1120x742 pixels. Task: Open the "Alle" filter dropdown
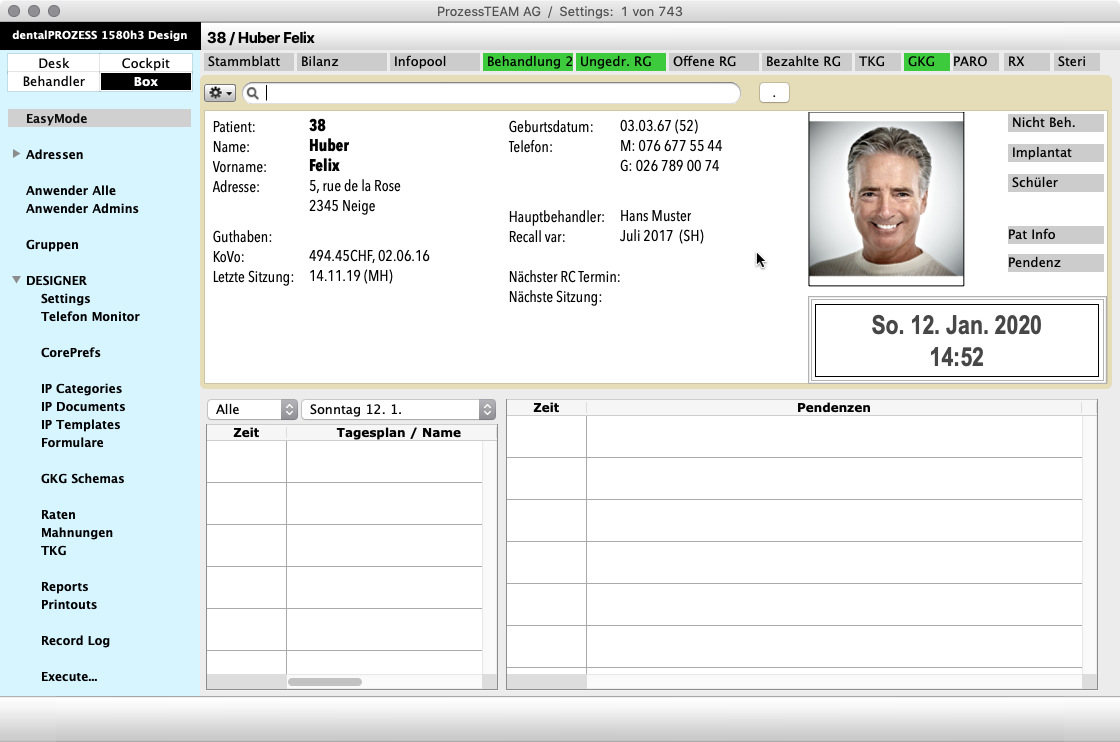click(x=251, y=409)
